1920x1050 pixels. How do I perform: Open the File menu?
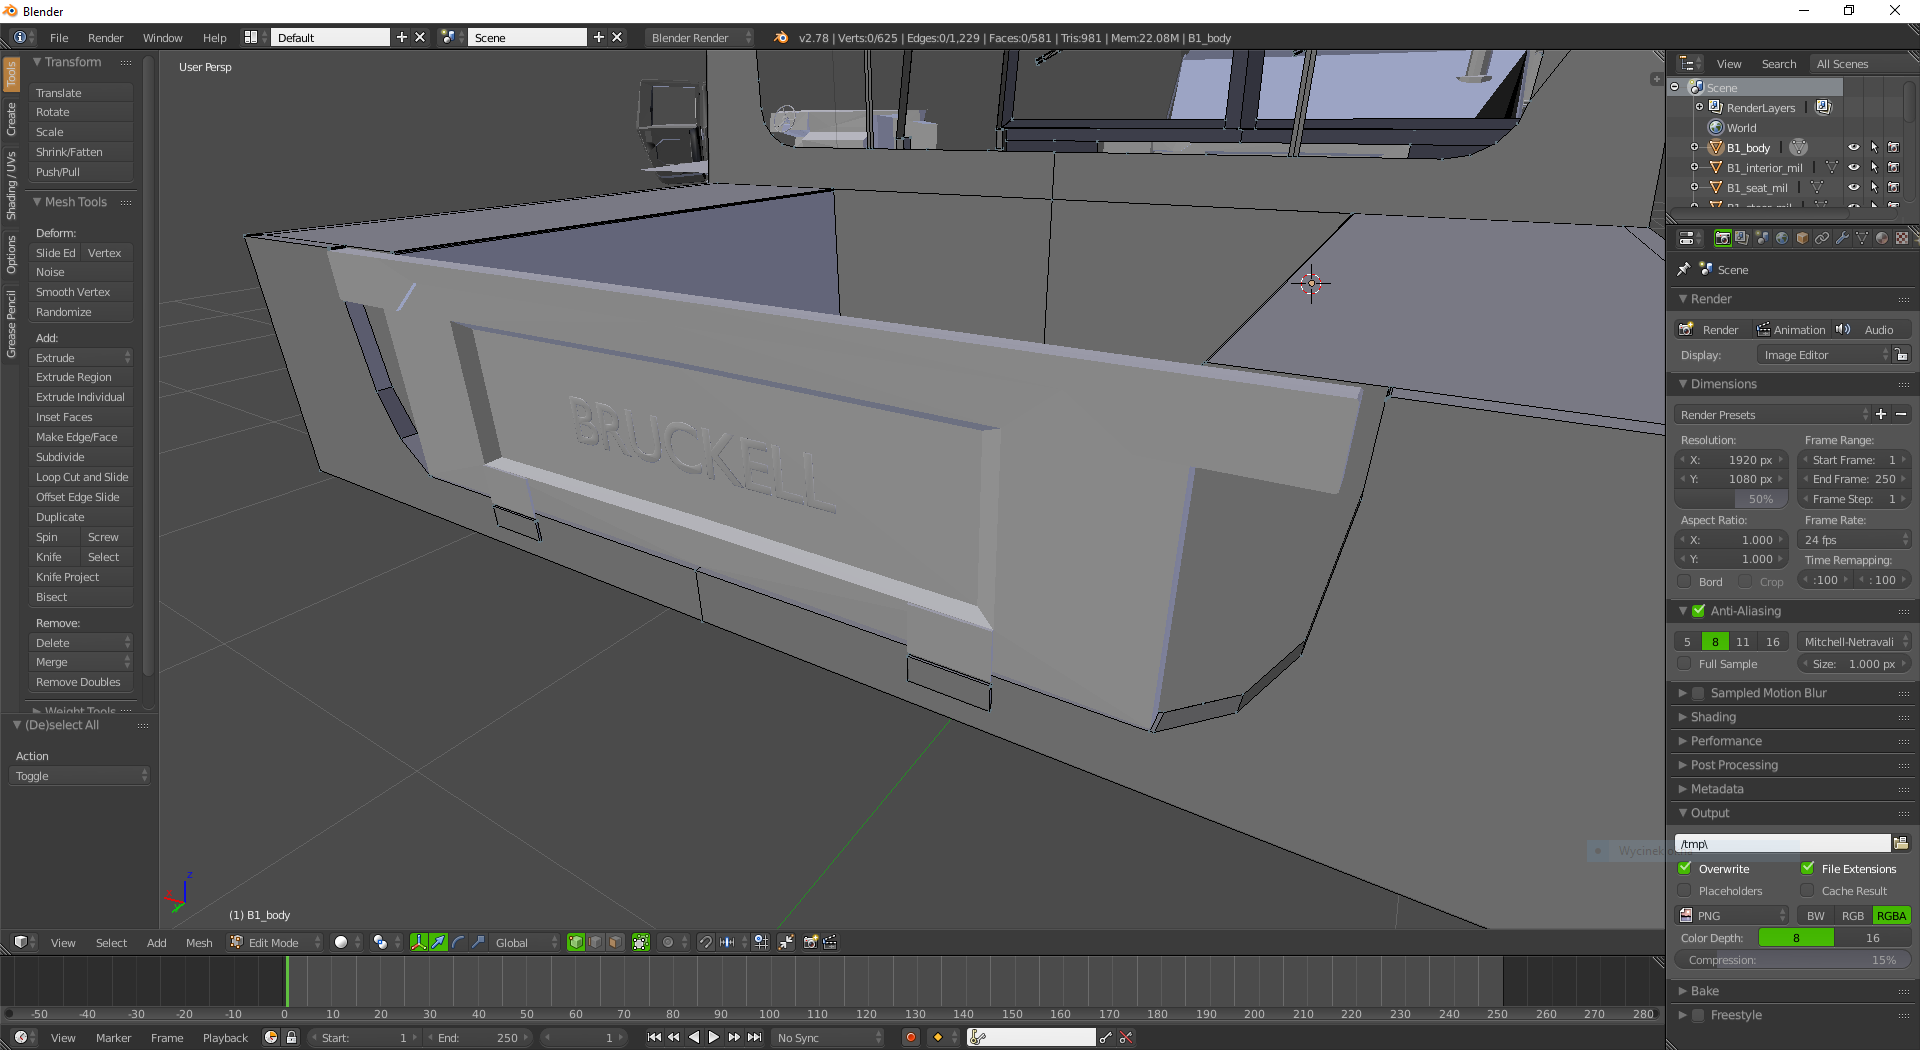pyautogui.click(x=59, y=37)
